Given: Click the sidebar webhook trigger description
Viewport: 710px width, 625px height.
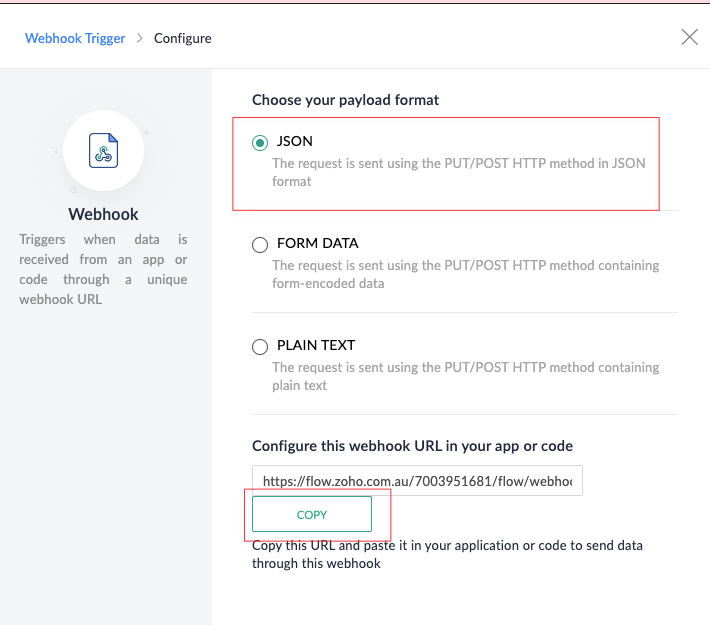Looking at the screenshot, I should click(x=103, y=269).
